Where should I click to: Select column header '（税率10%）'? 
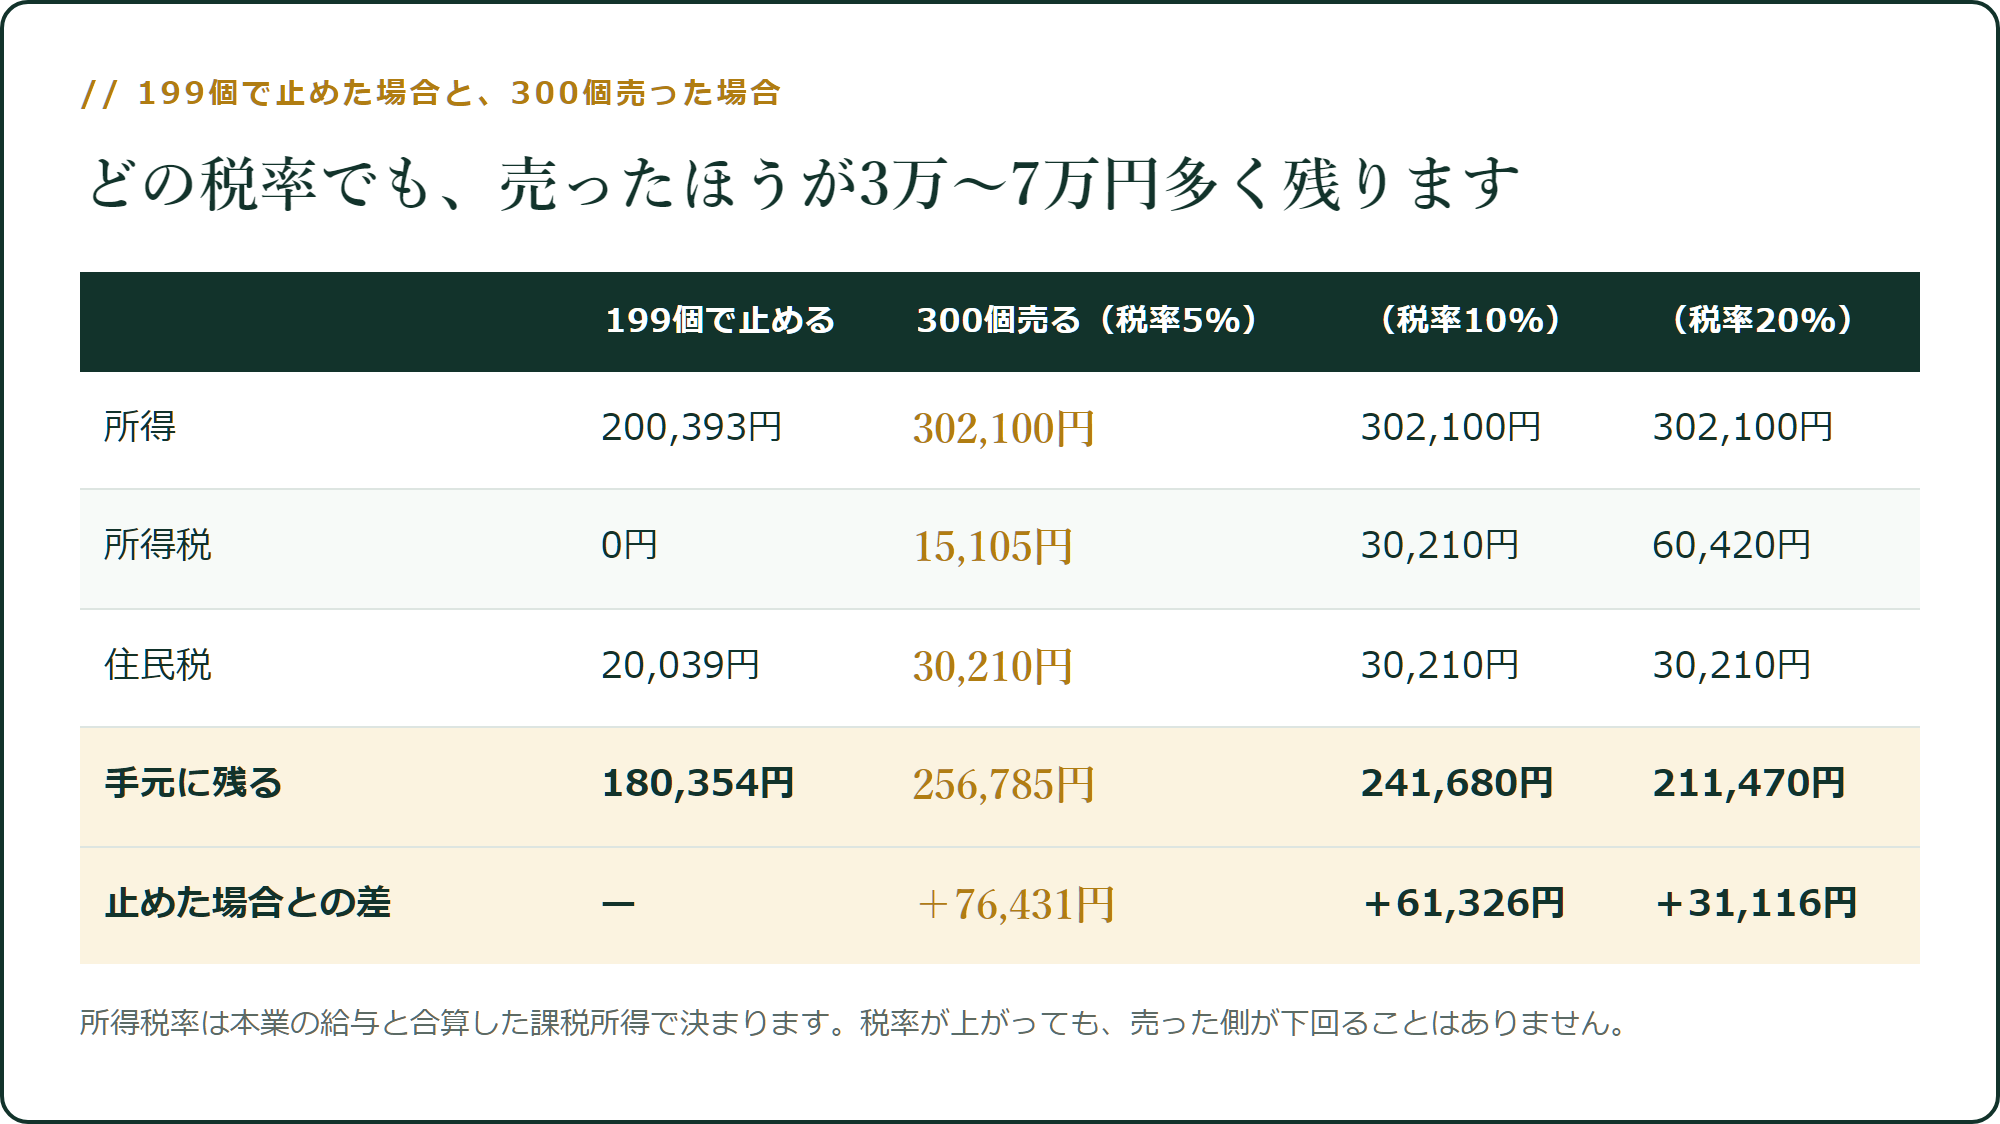1469,320
